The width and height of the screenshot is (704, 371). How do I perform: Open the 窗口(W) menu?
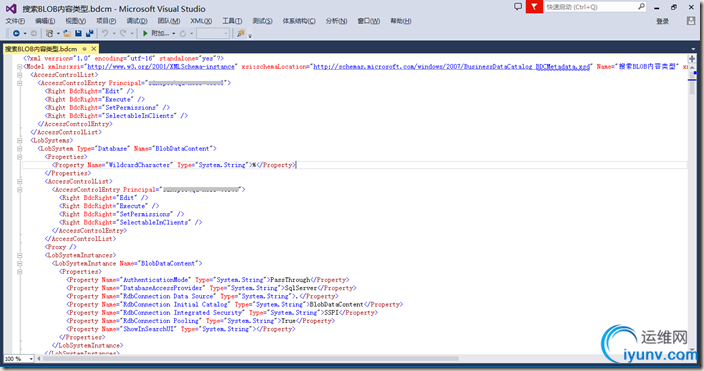tap(368, 21)
